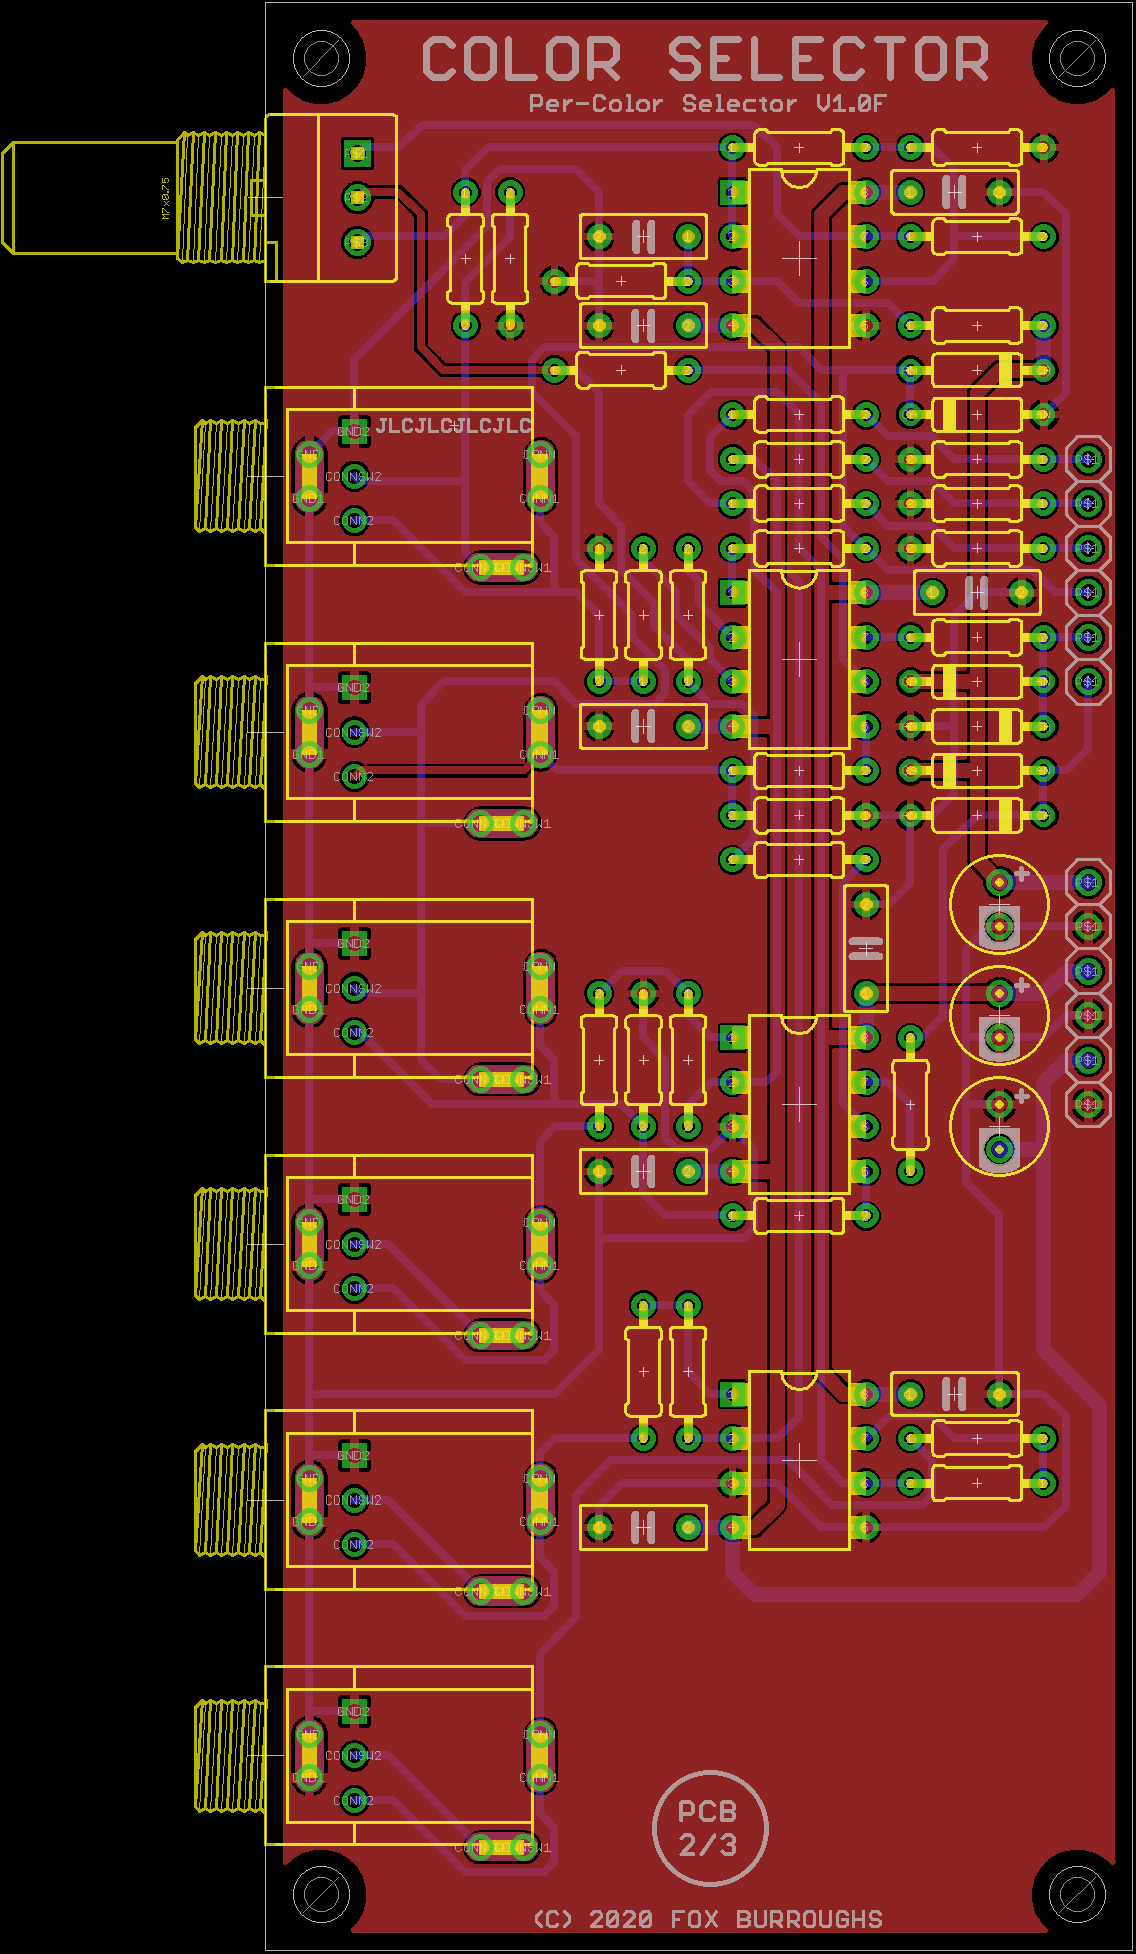
Task: Click the lowest round electrolytic capacitor footprint
Action: point(999,1126)
